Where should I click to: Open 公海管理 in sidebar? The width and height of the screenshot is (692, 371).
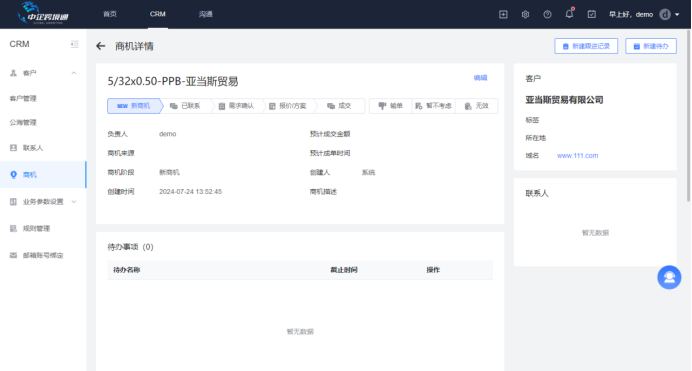tap(23, 123)
